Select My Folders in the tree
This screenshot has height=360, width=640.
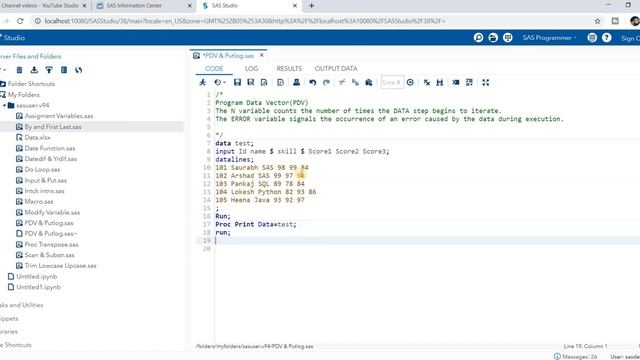[24, 95]
